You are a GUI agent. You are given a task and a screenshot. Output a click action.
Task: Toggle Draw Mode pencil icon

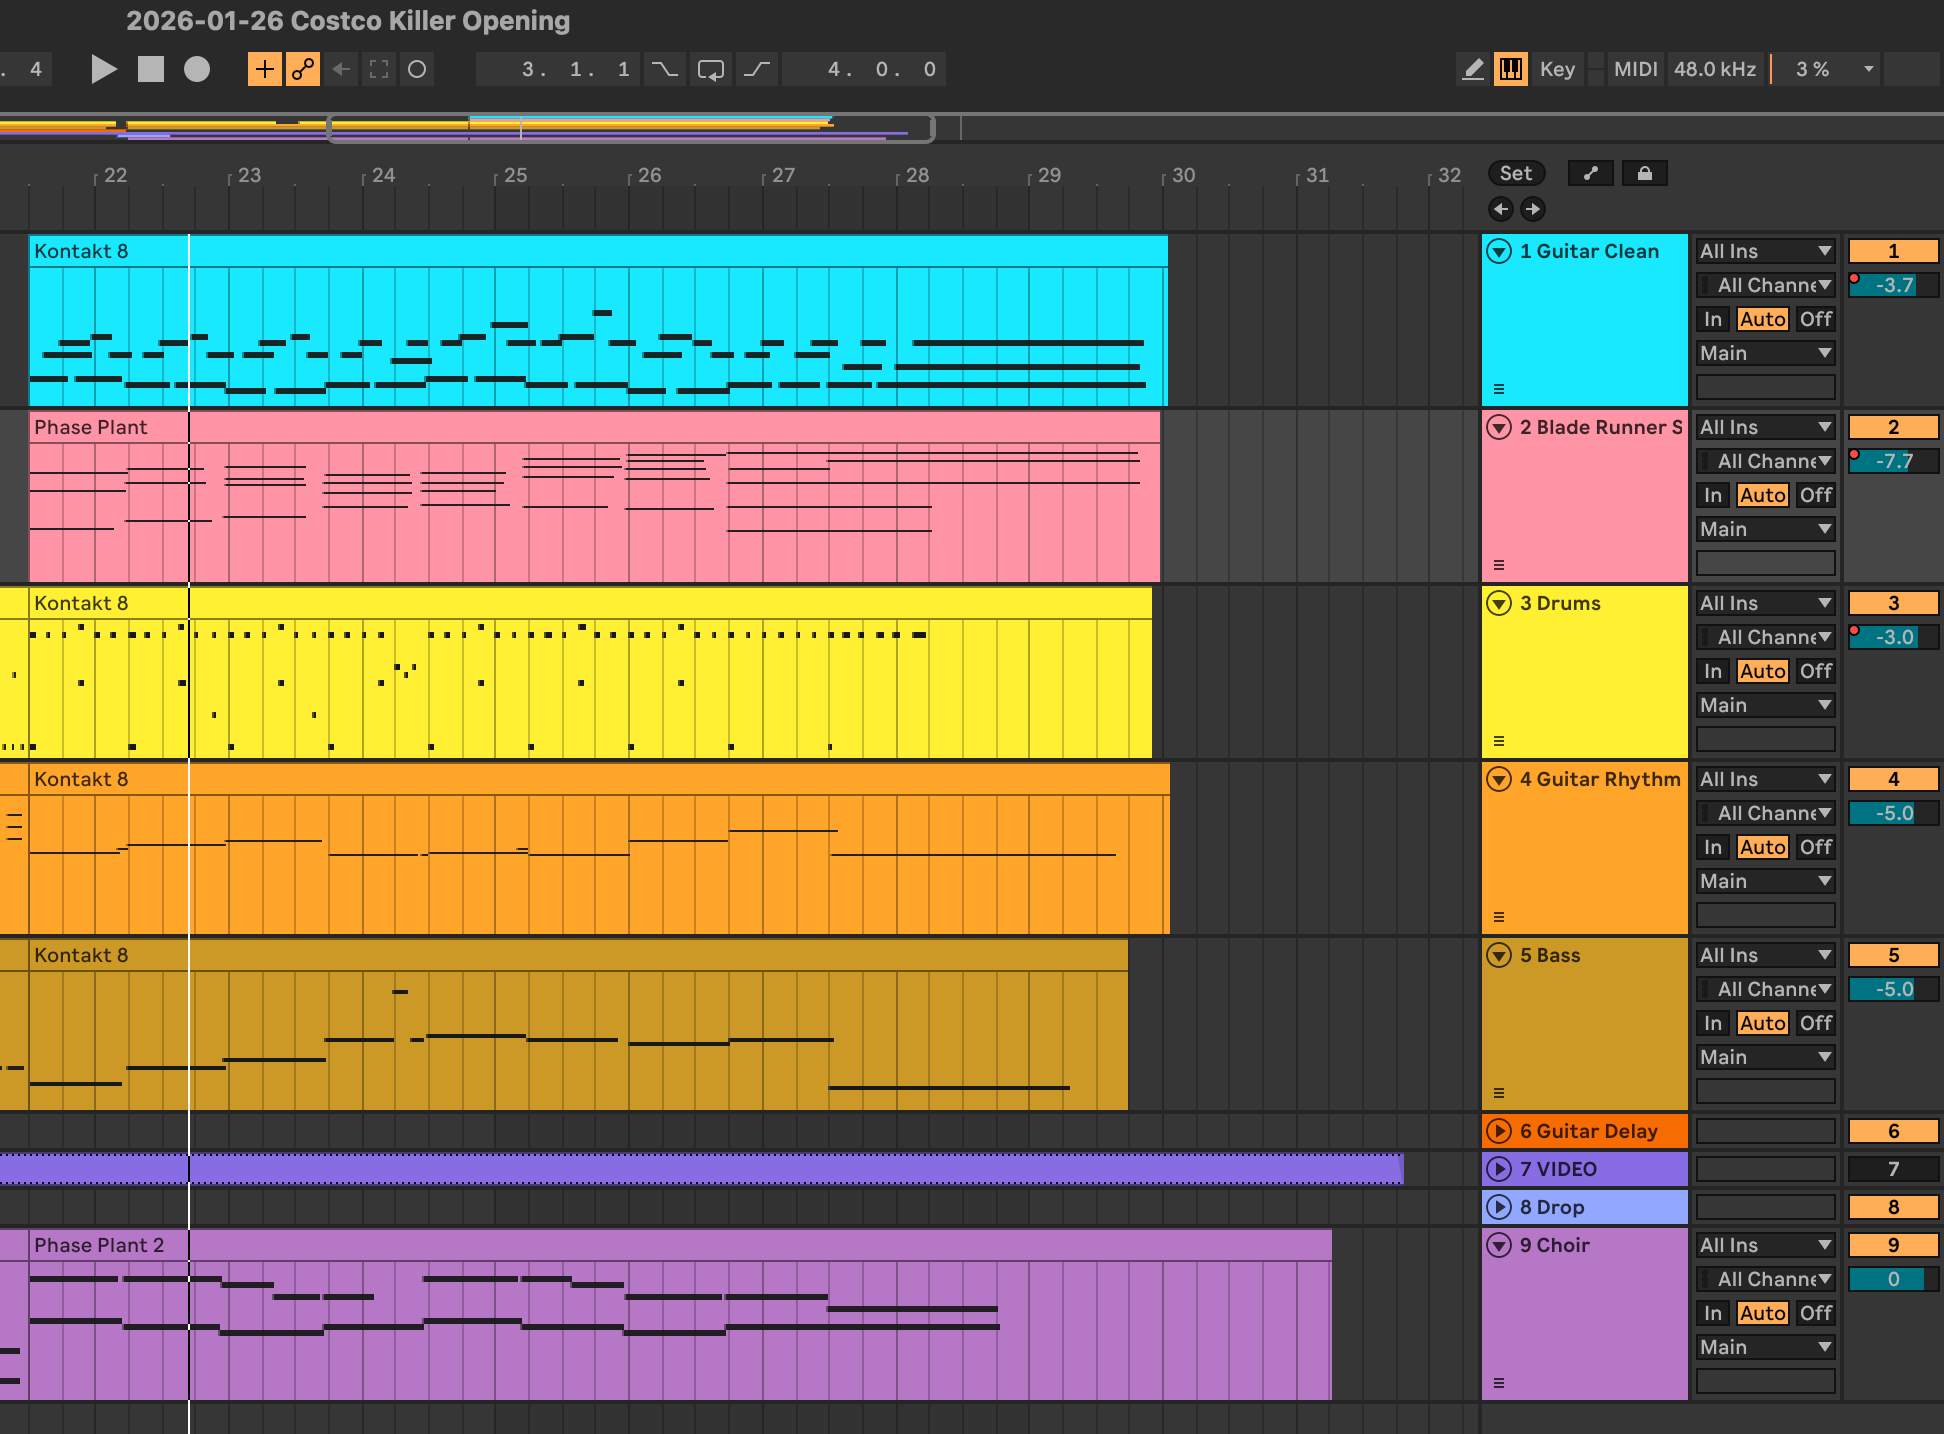[x=1473, y=69]
